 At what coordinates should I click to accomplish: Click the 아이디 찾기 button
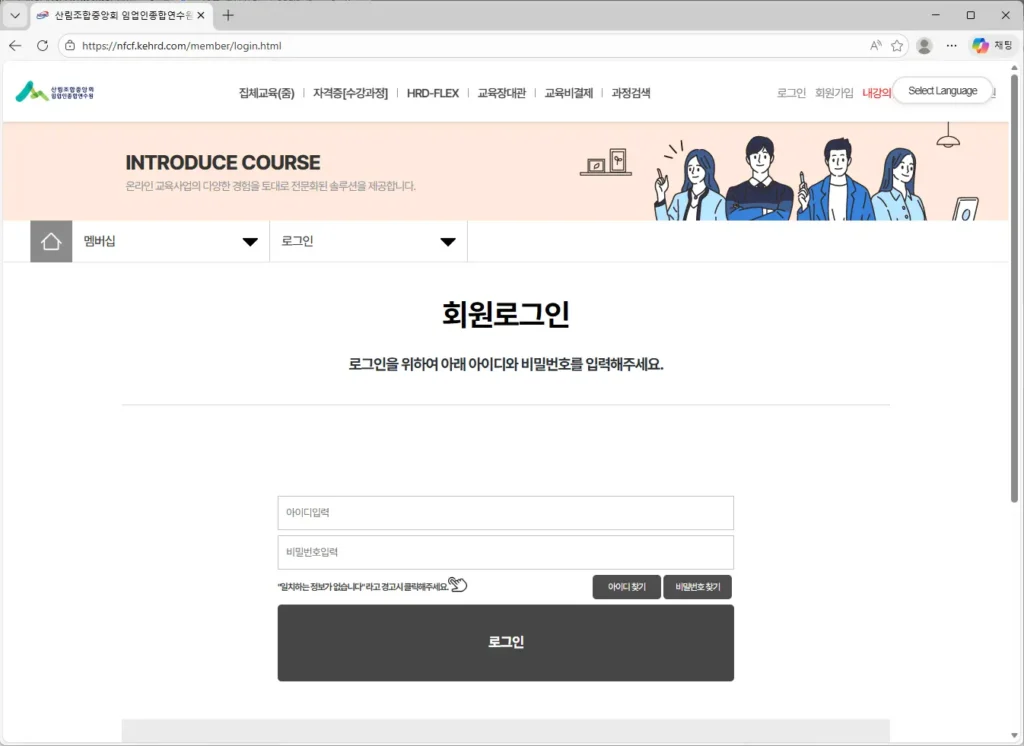coord(626,587)
